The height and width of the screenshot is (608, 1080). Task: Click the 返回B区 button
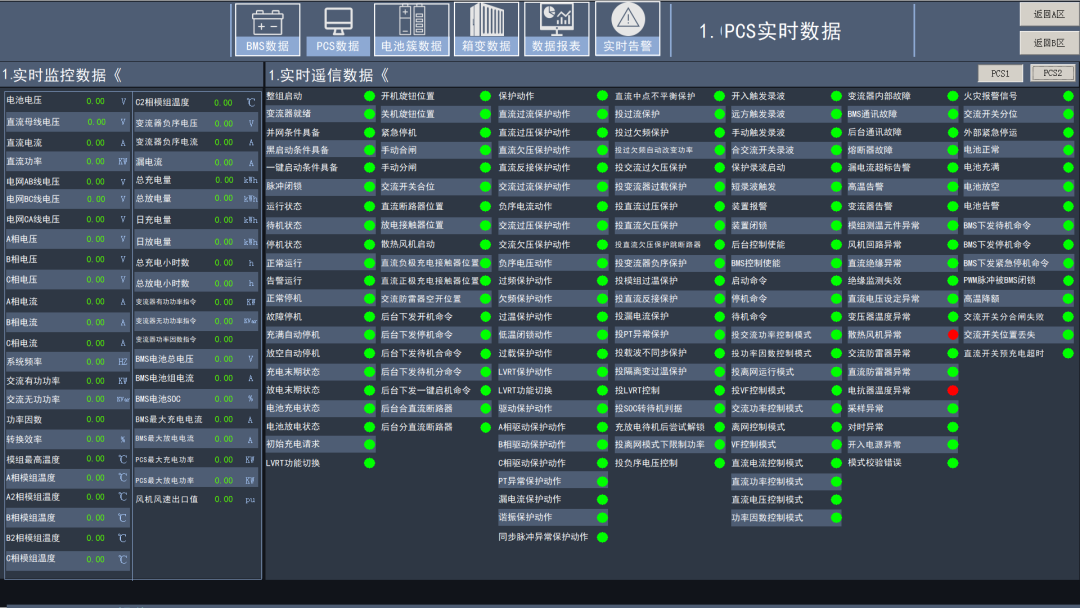1049,43
